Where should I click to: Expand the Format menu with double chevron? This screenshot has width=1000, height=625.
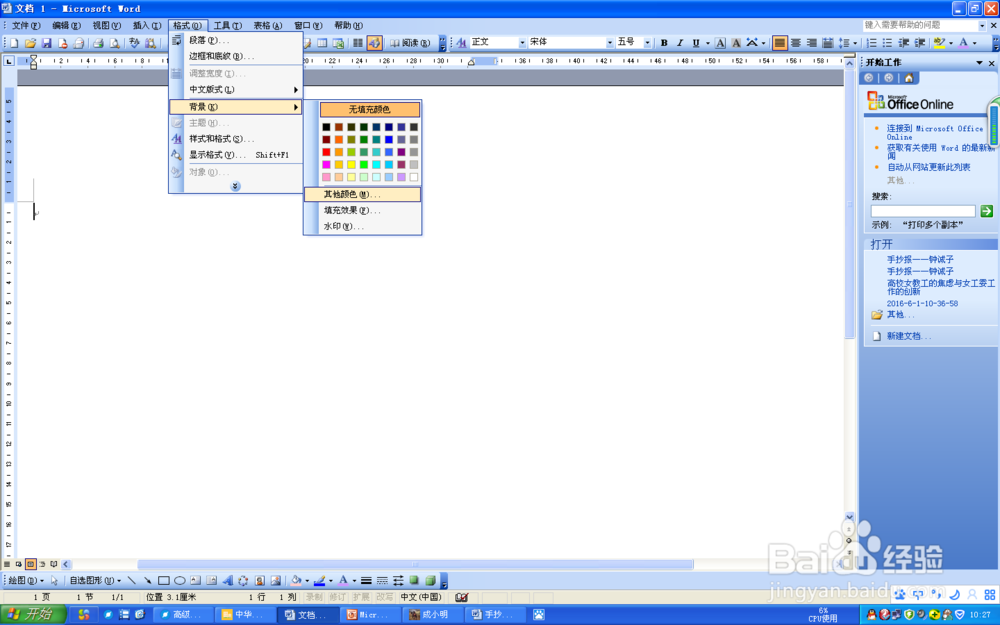tap(235, 186)
